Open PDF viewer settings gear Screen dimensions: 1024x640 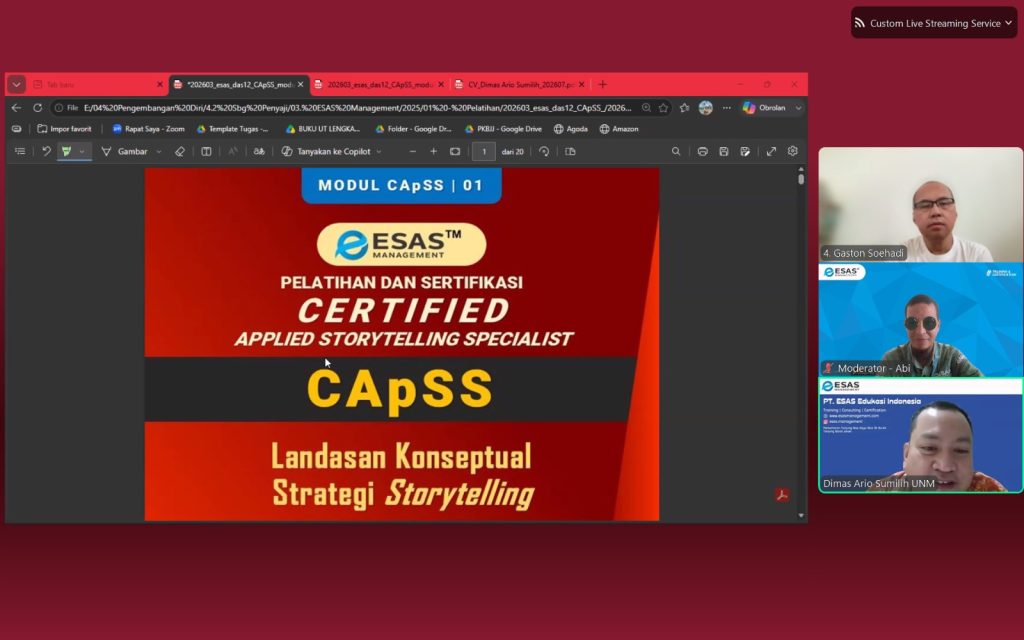point(792,151)
